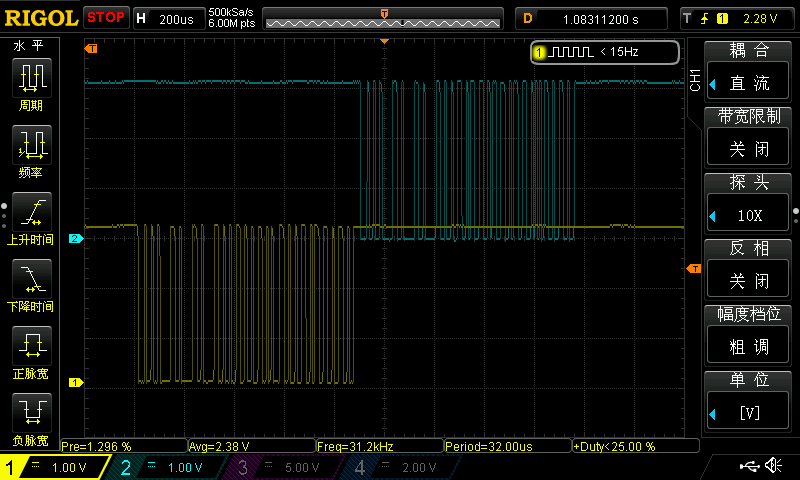
Task: Select the Rise Time (上升时间) measurement icon
Action: 32,212
